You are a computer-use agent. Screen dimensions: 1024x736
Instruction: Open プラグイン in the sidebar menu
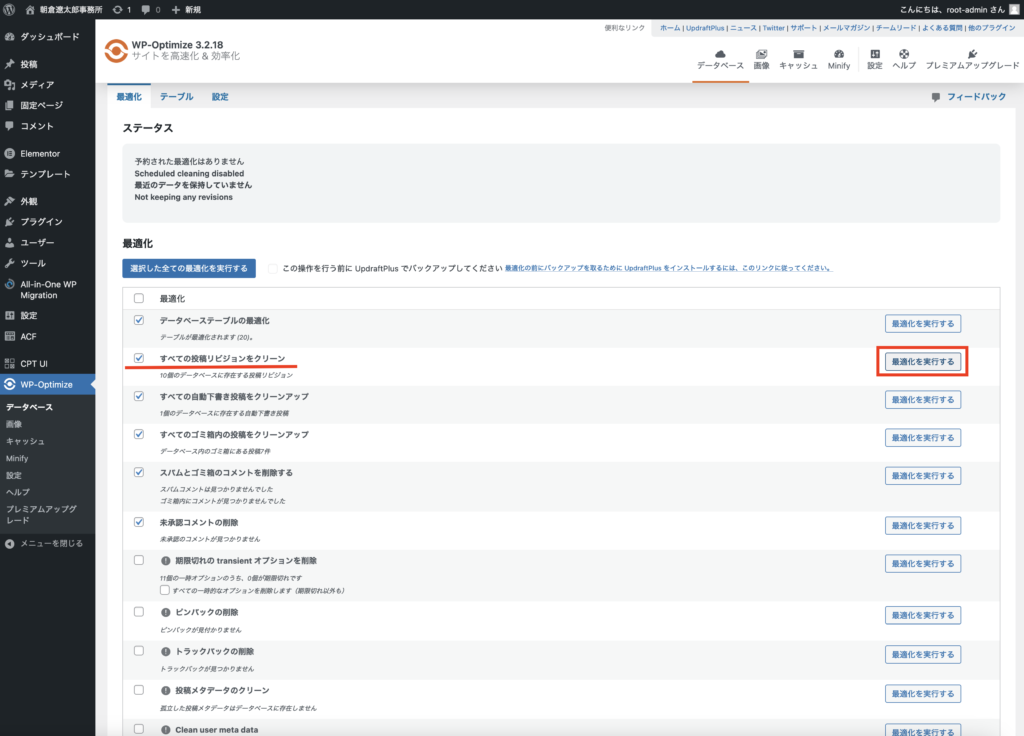tap(41, 222)
